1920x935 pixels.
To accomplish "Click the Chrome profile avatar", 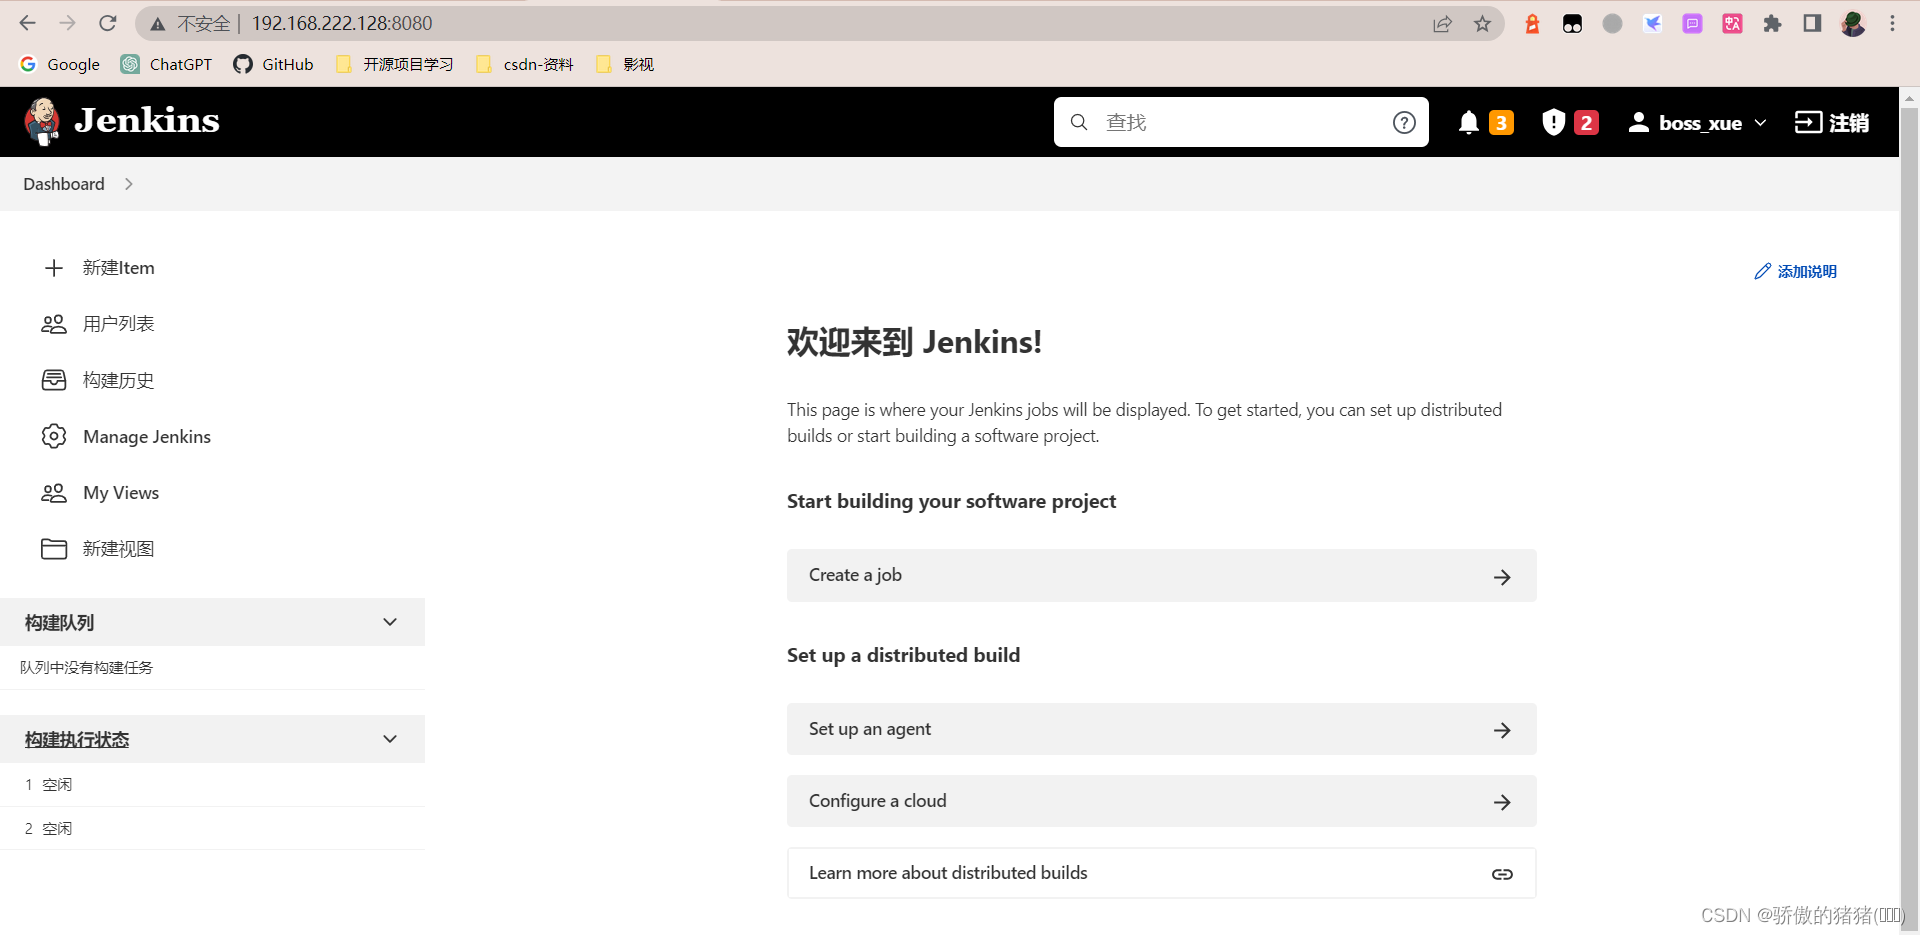I will (x=1852, y=23).
